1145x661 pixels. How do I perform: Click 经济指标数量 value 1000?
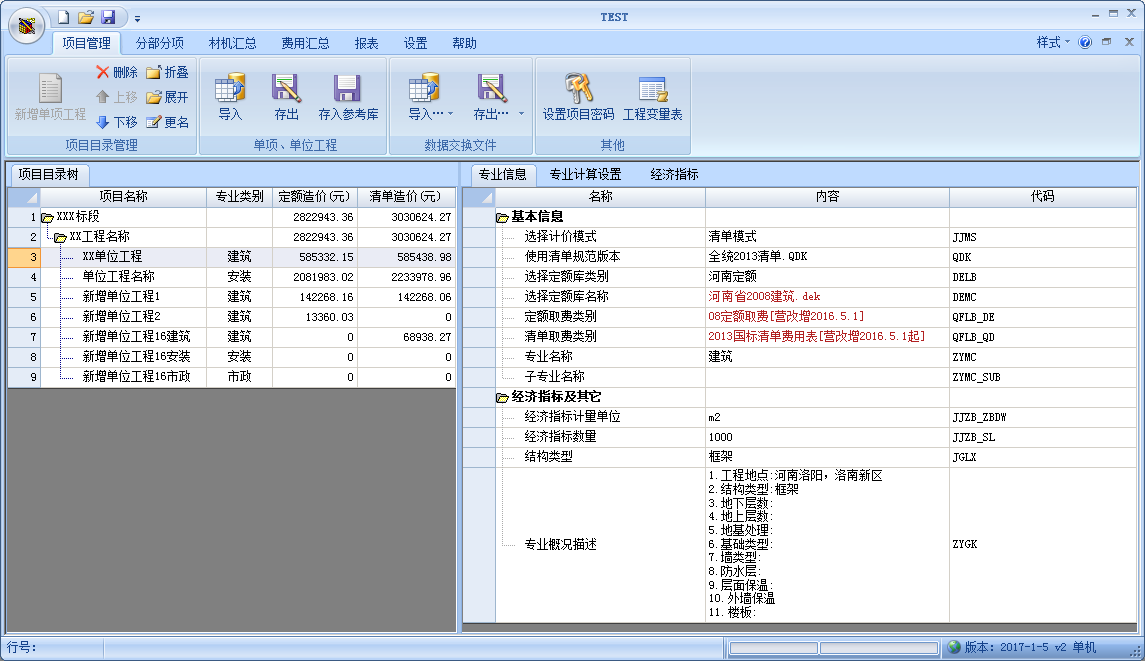click(x=827, y=437)
